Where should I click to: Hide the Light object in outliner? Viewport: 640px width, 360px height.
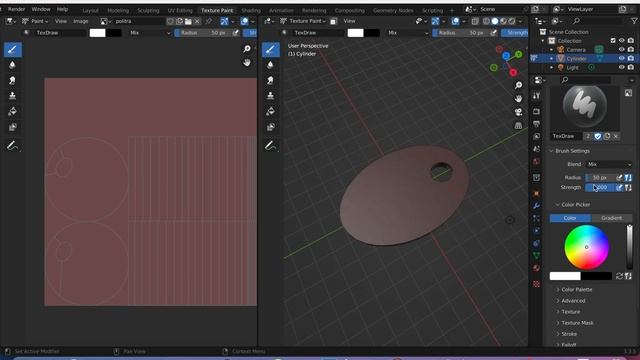(621, 67)
